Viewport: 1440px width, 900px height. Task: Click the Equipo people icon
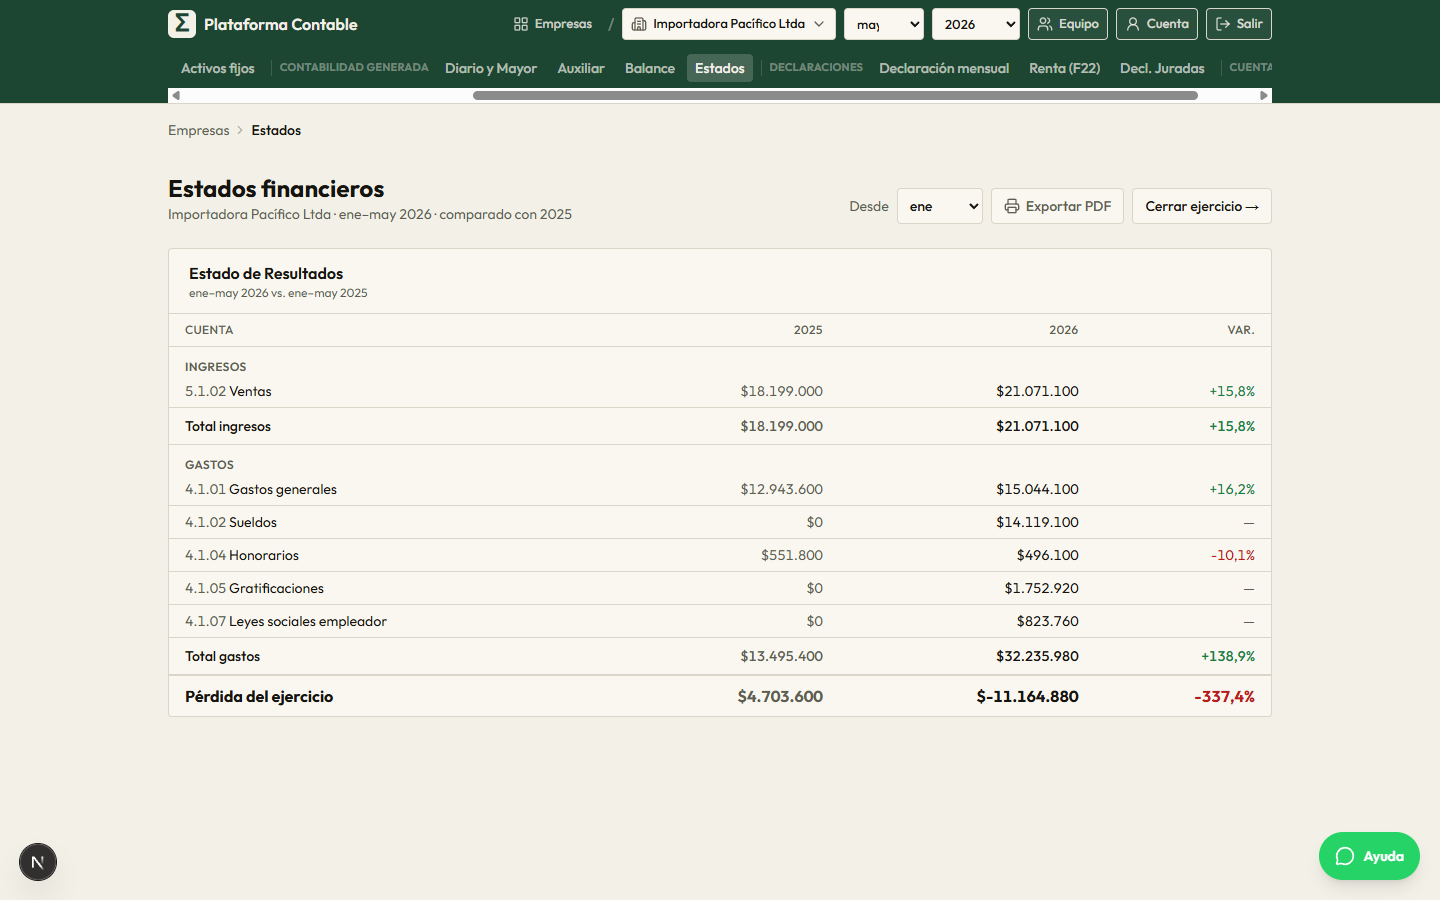pyautogui.click(x=1045, y=24)
